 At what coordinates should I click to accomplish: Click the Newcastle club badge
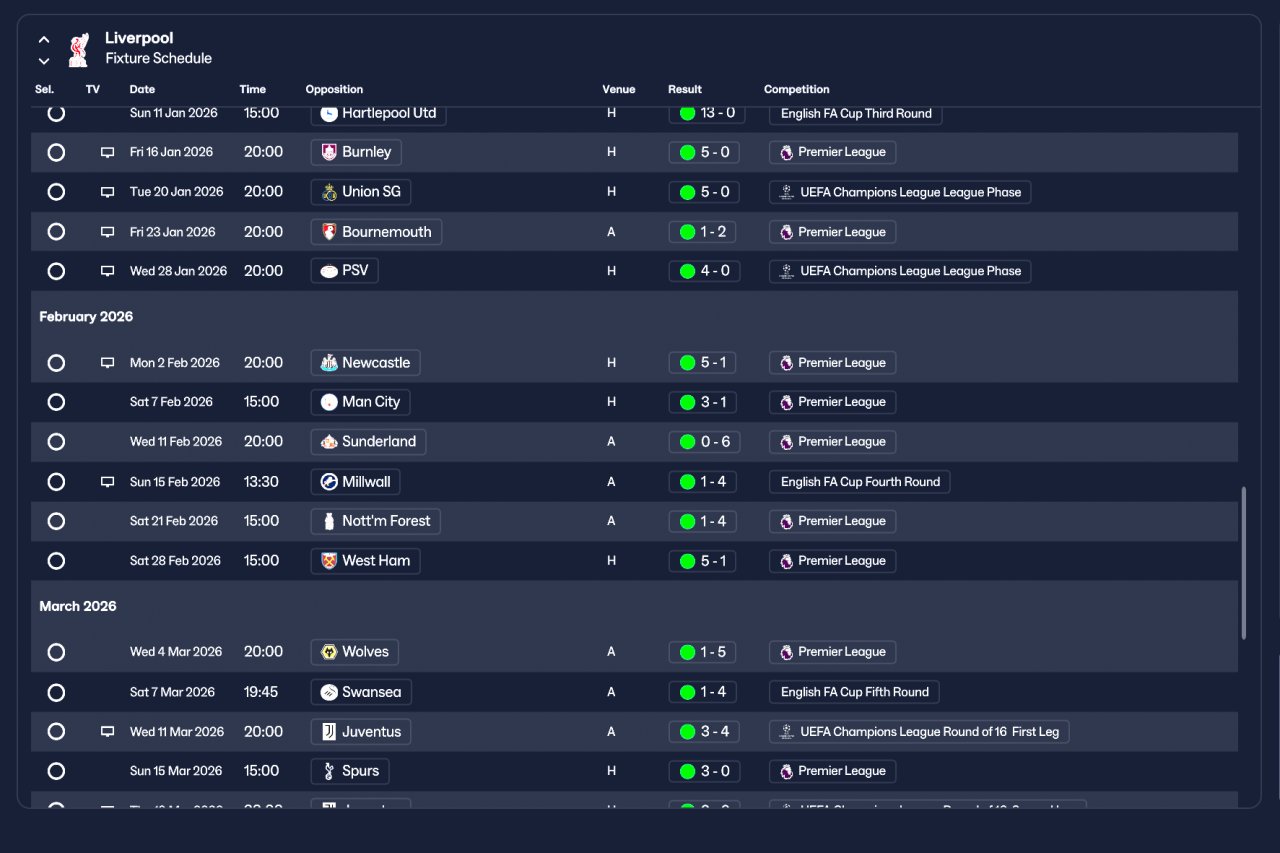(328, 363)
